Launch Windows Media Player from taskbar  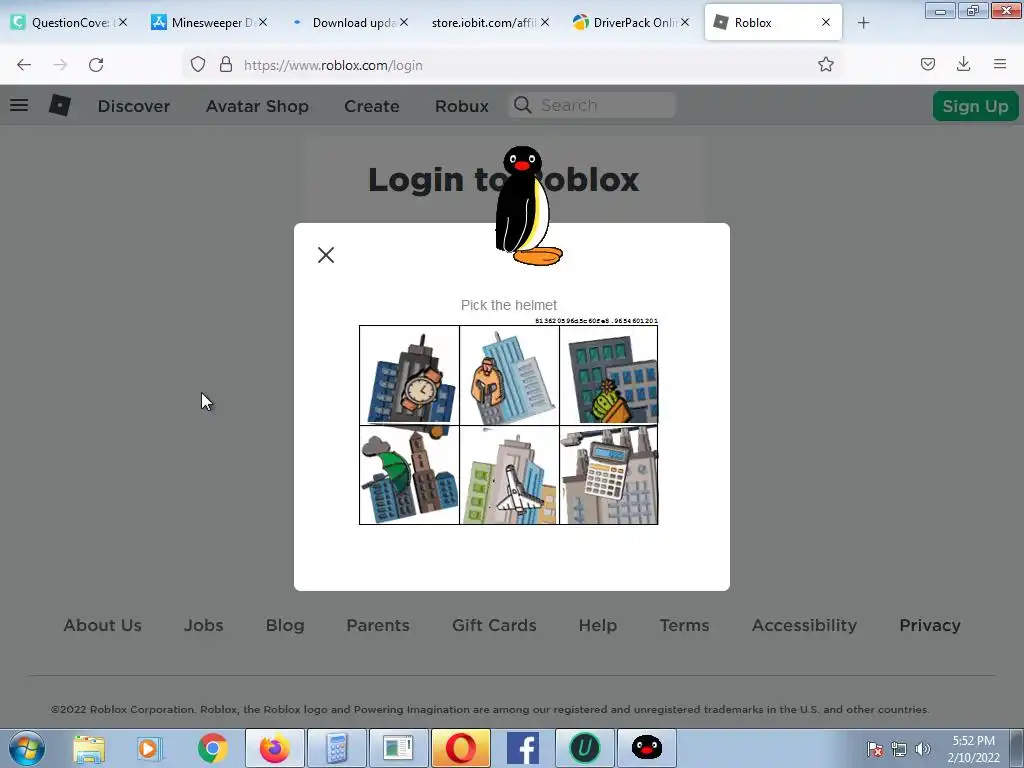pos(149,748)
